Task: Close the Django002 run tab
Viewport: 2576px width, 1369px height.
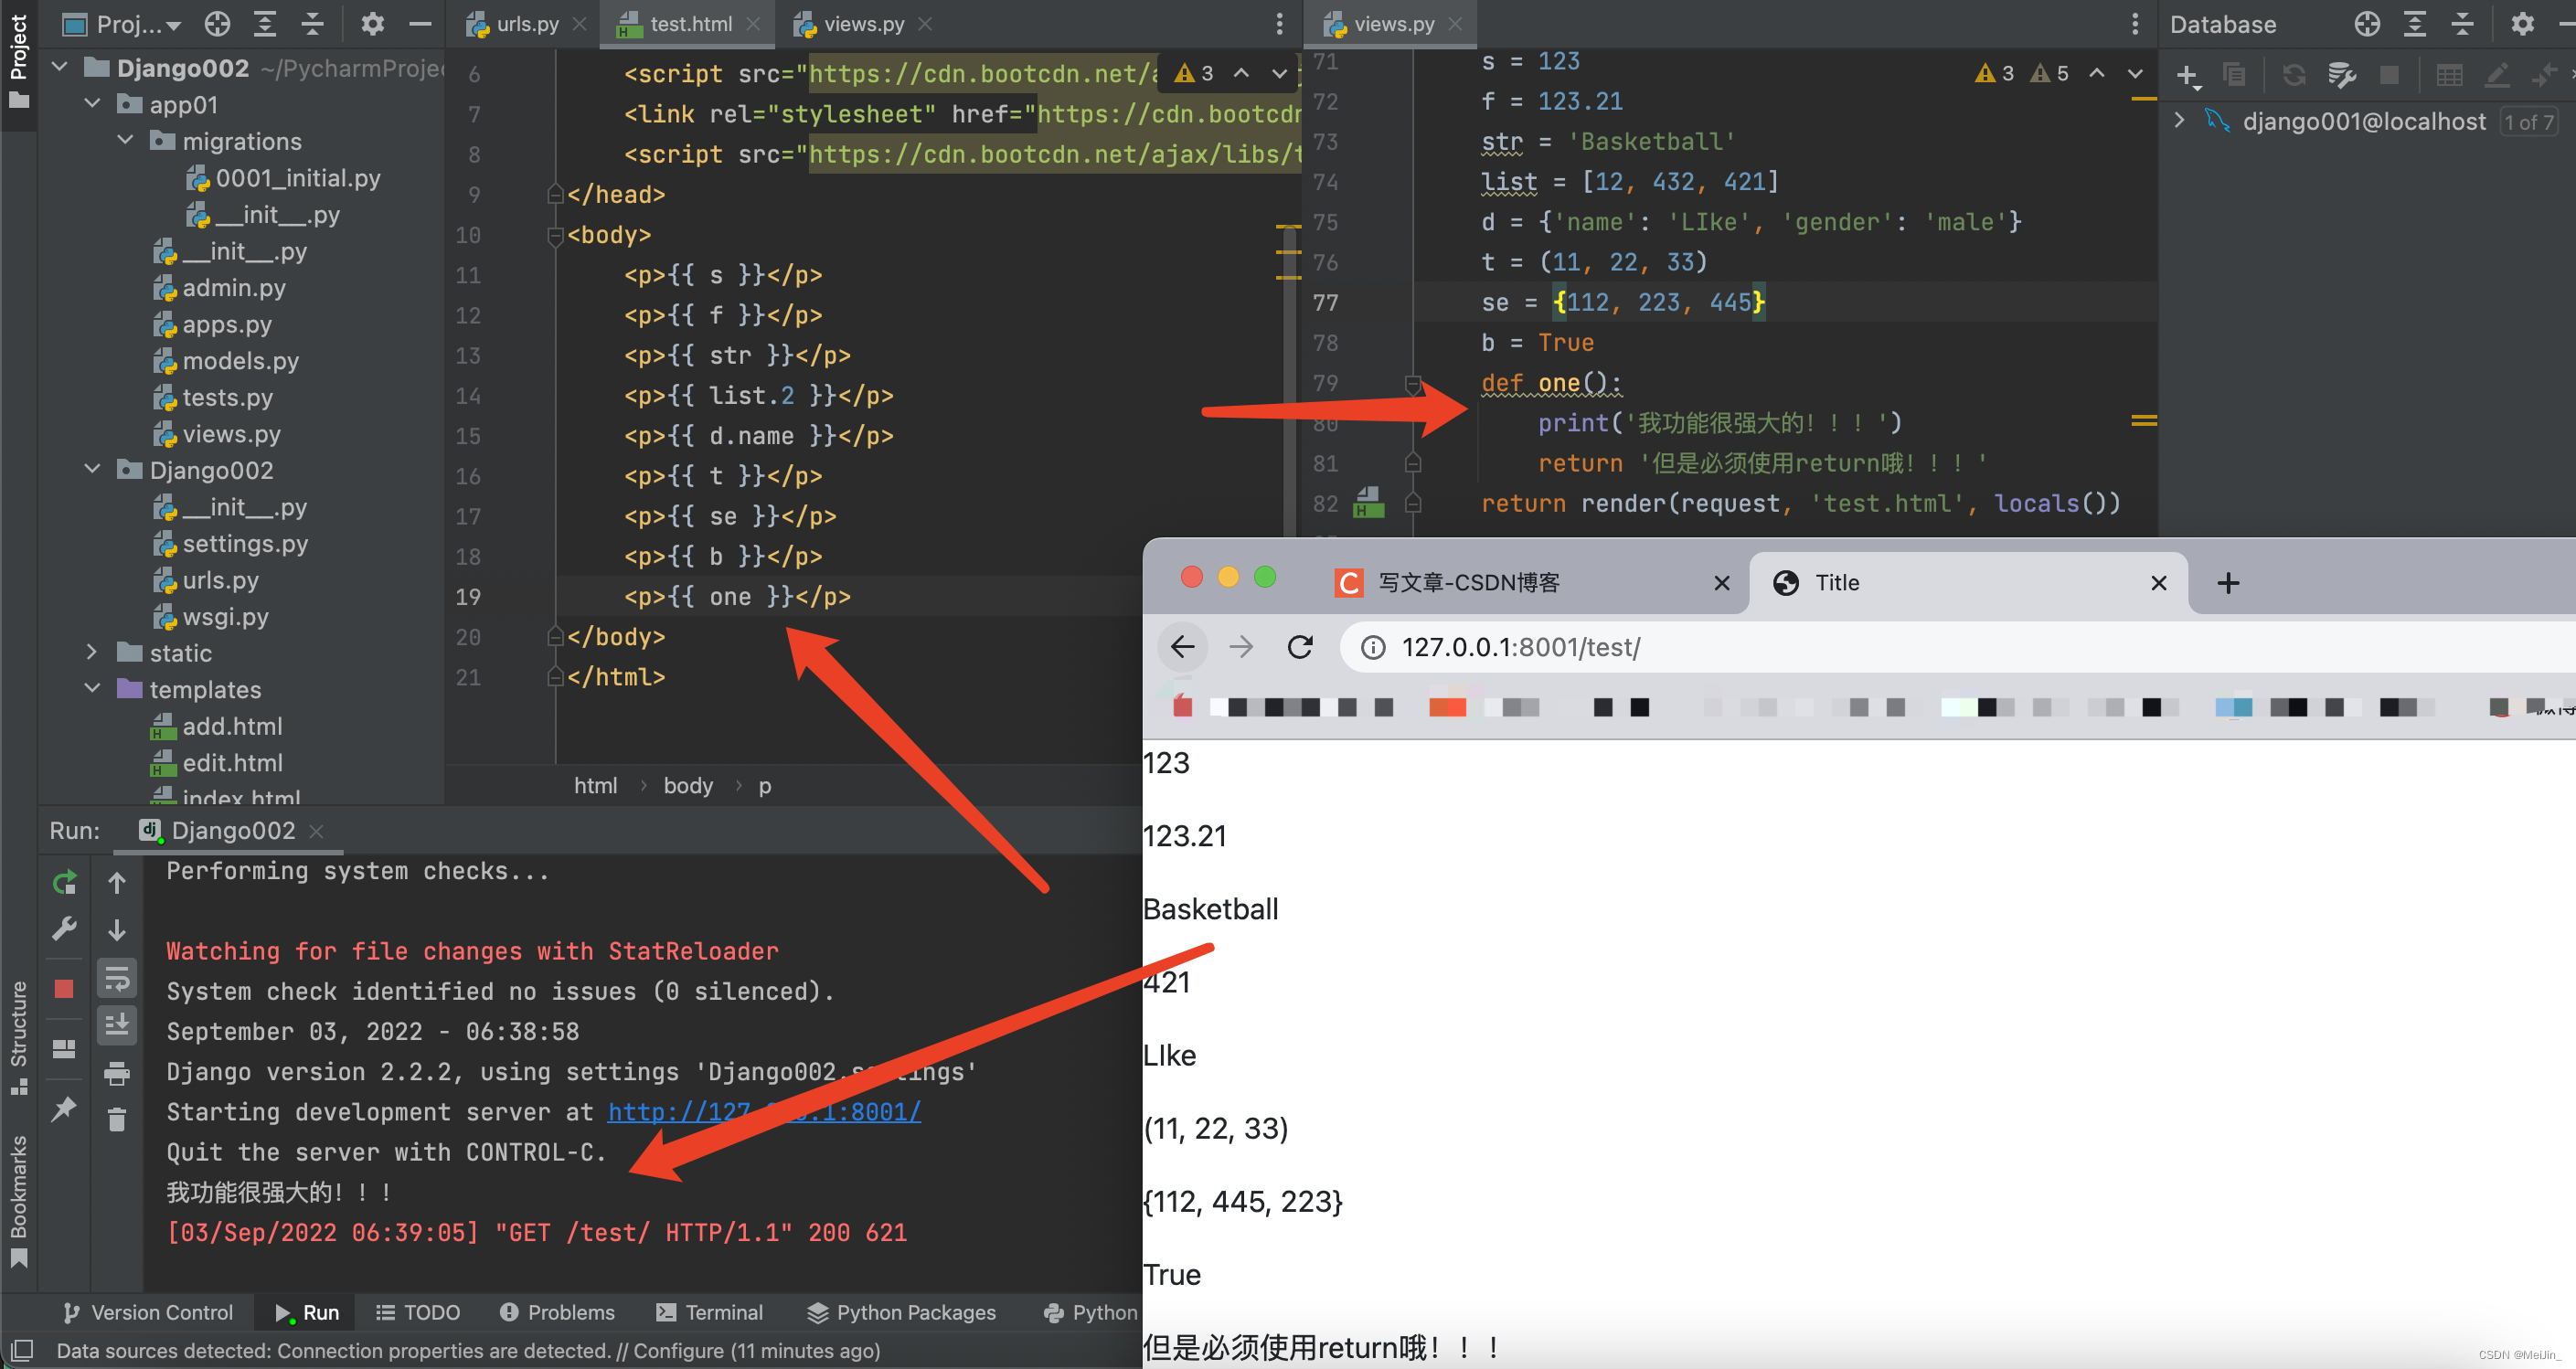Action: point(316,831)
